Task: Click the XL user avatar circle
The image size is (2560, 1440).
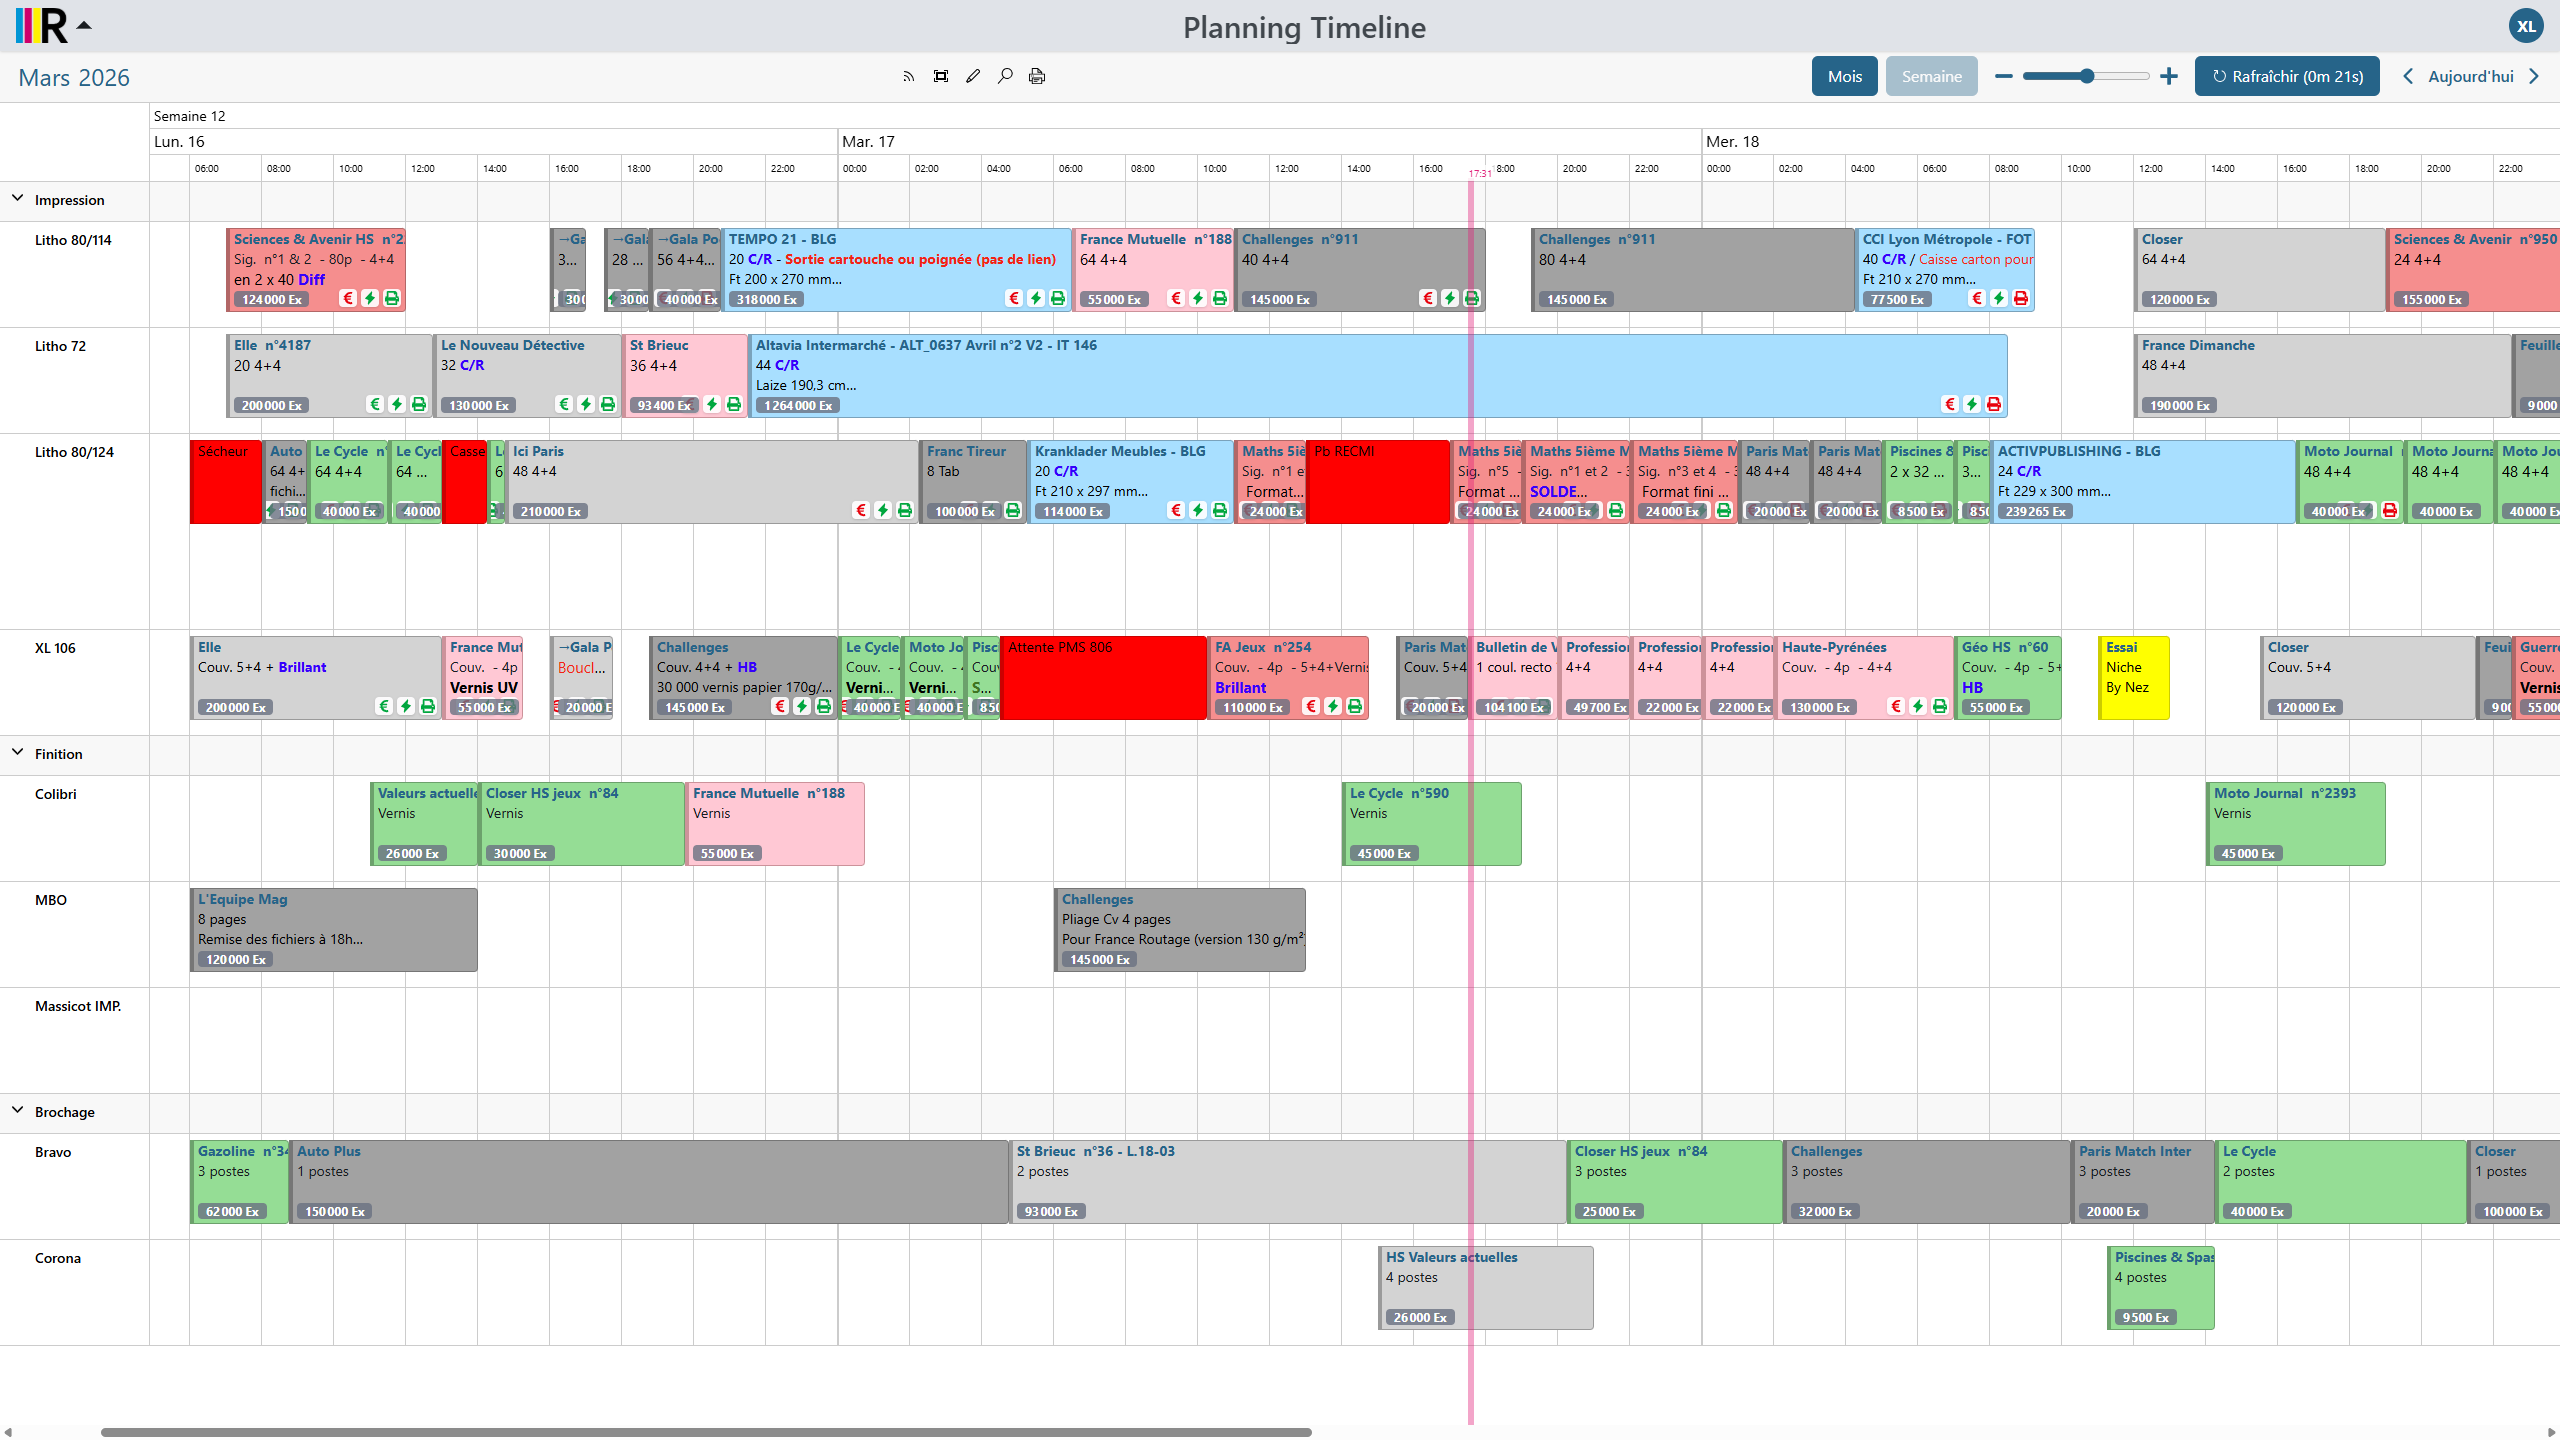Action: [x=2527, y=25]
